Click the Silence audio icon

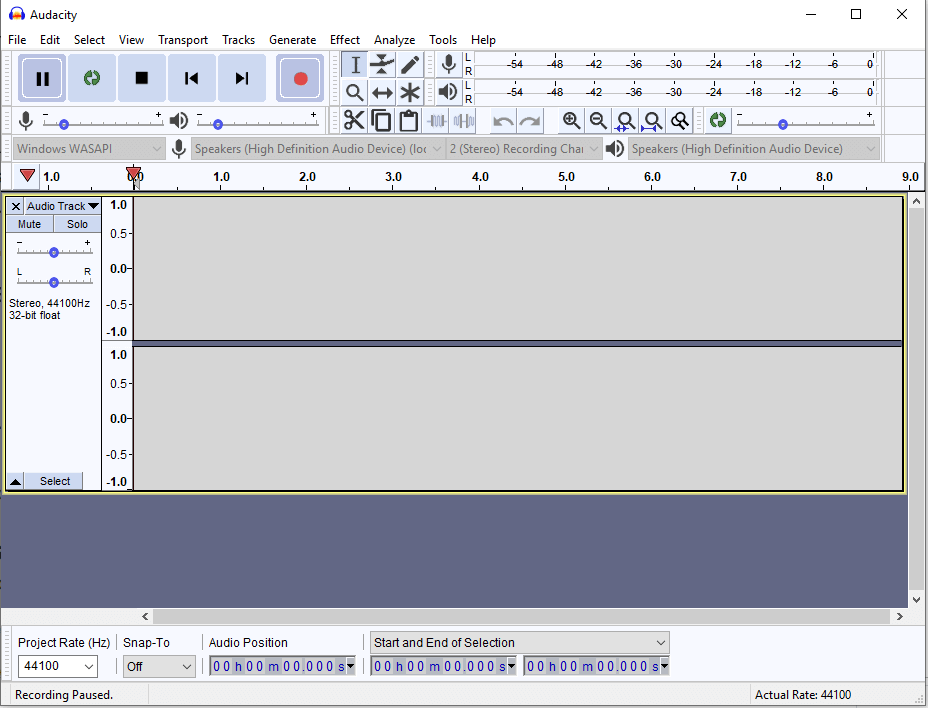pyautogui.click(x=463, y=121)
